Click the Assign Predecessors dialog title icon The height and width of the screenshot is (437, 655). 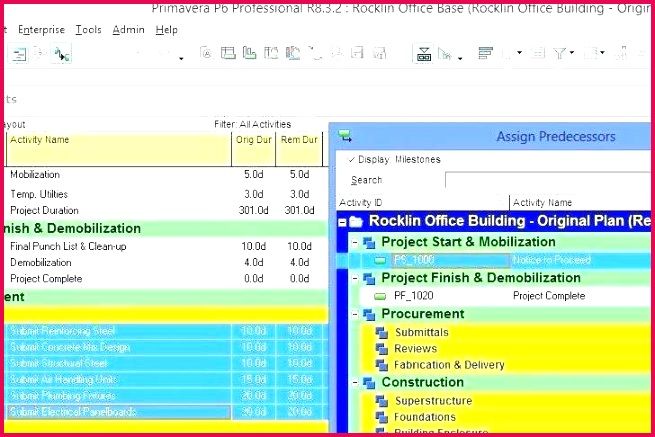pos(345,136)
